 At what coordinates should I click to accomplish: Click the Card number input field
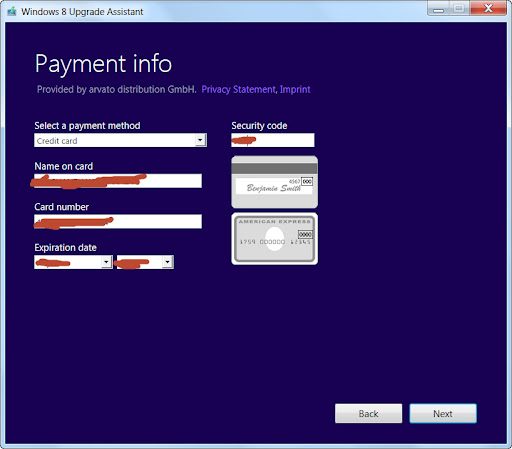point(118,221)
